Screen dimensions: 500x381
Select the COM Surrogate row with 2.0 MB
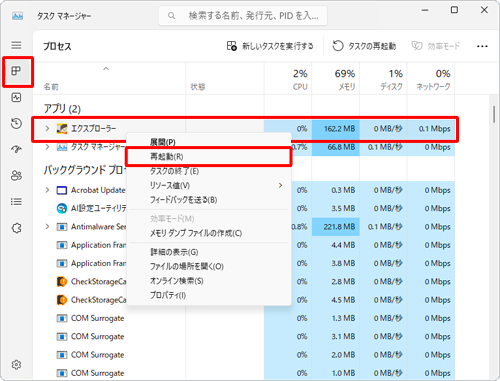click(x=244, y=355)
